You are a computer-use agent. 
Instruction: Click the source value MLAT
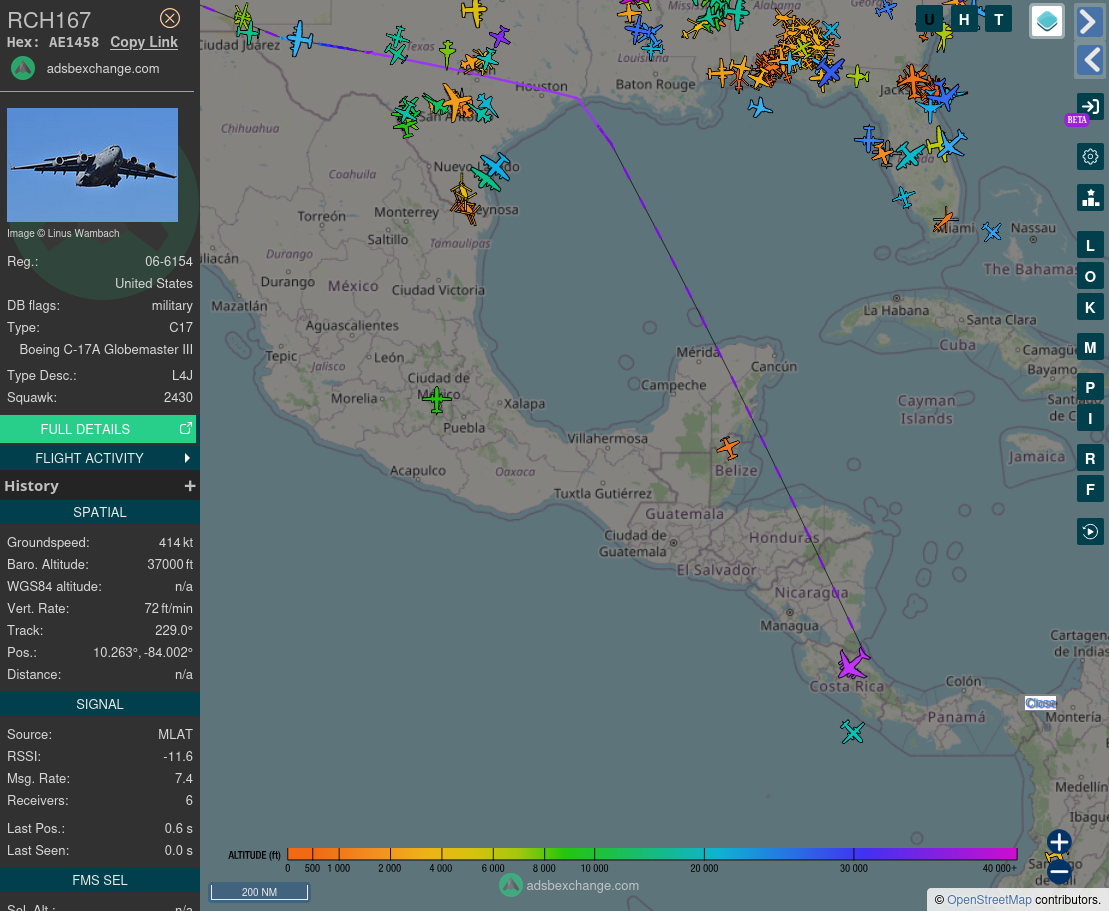click(175, 734)
